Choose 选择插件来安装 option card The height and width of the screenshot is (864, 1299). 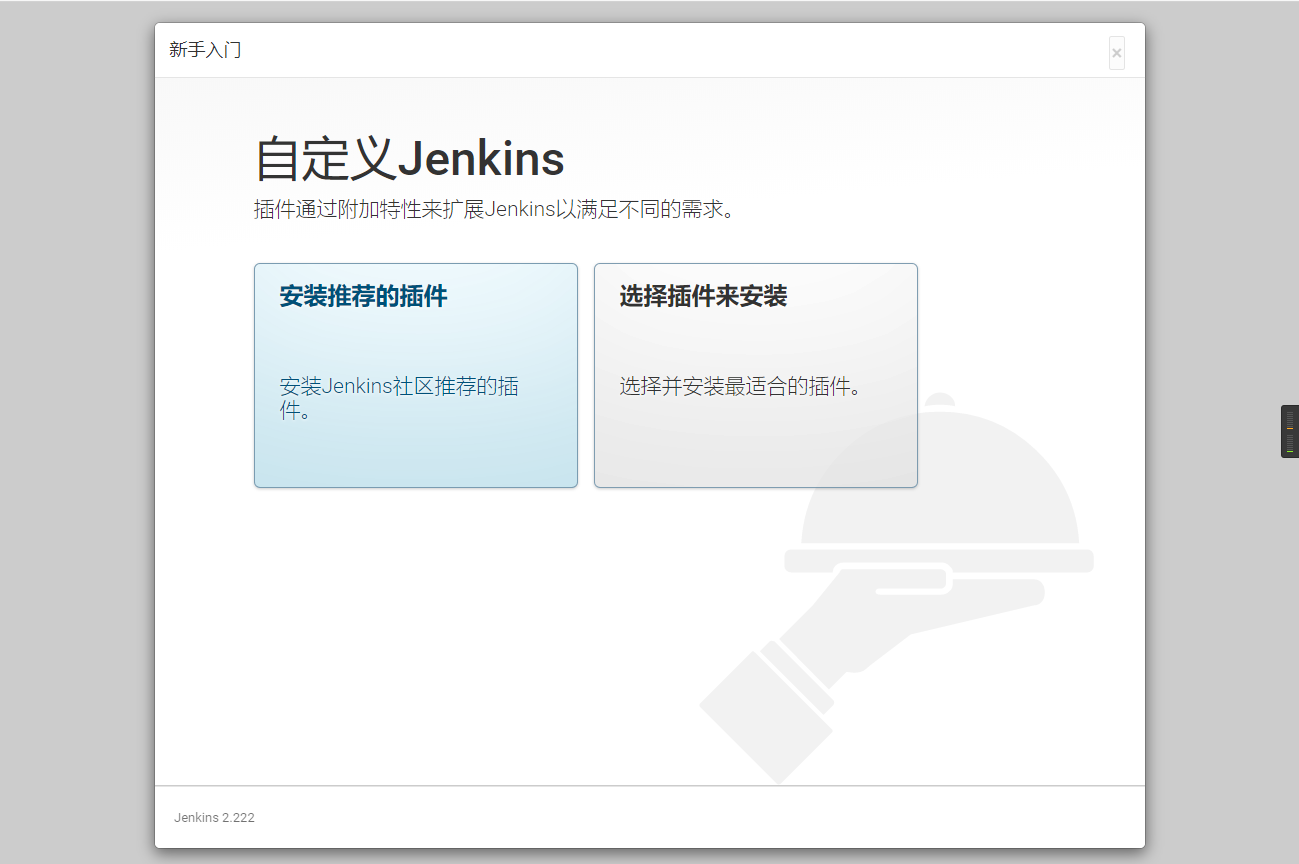point(756,376)
